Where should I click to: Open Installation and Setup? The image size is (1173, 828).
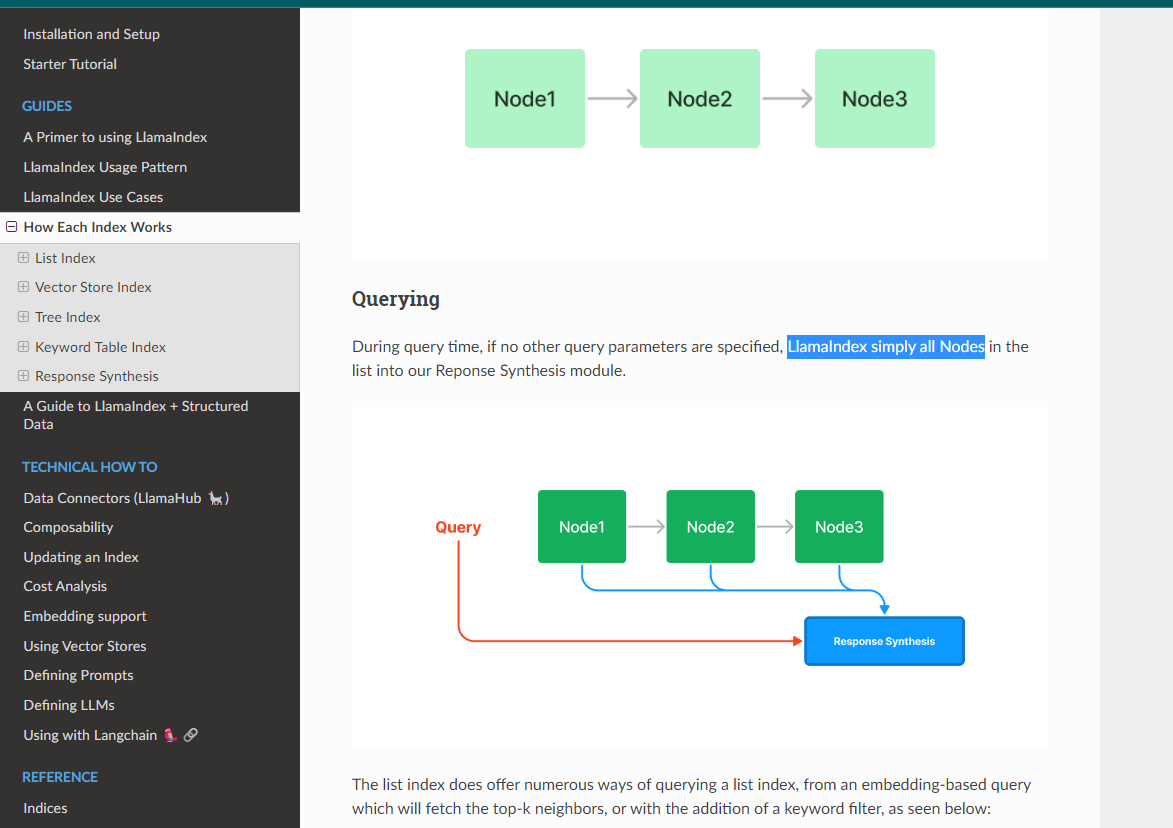91,33
